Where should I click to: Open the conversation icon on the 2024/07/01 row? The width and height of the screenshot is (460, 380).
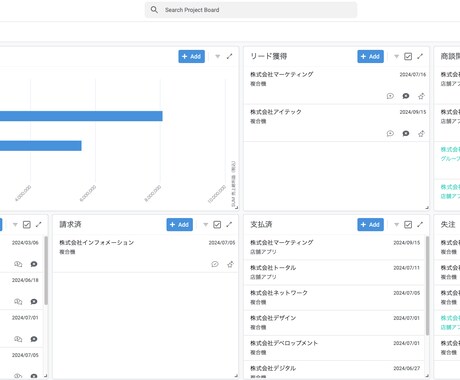18,339
